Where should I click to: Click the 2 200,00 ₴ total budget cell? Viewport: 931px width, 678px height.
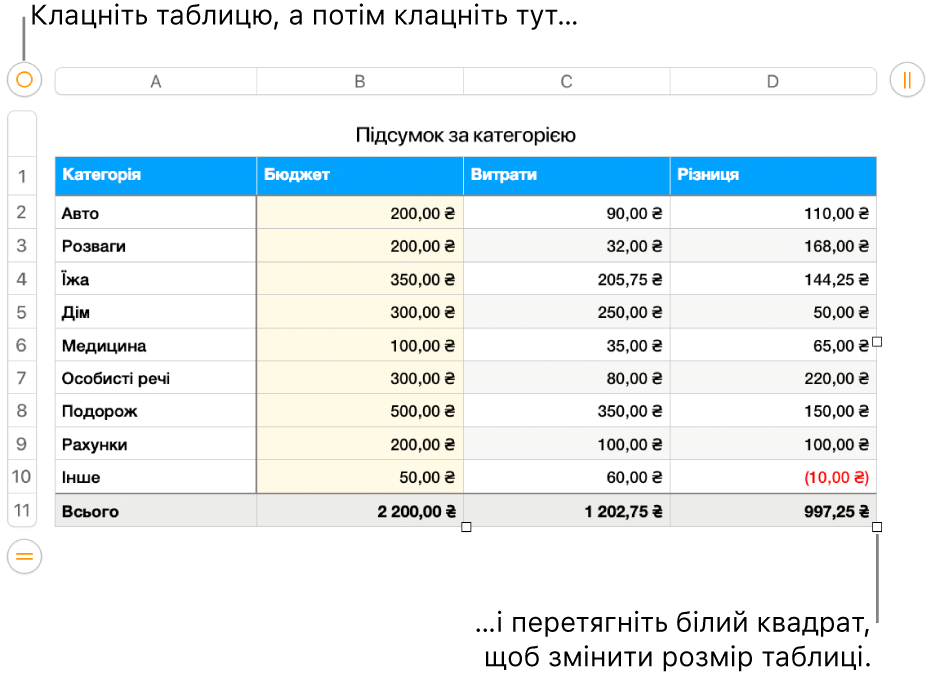[360, 511]
